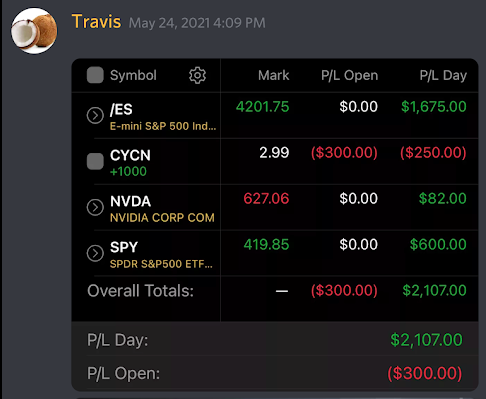Click the /ES P/L Day value $1,675.00
This screenshot has width=486, height=399.
click(434, 107)
